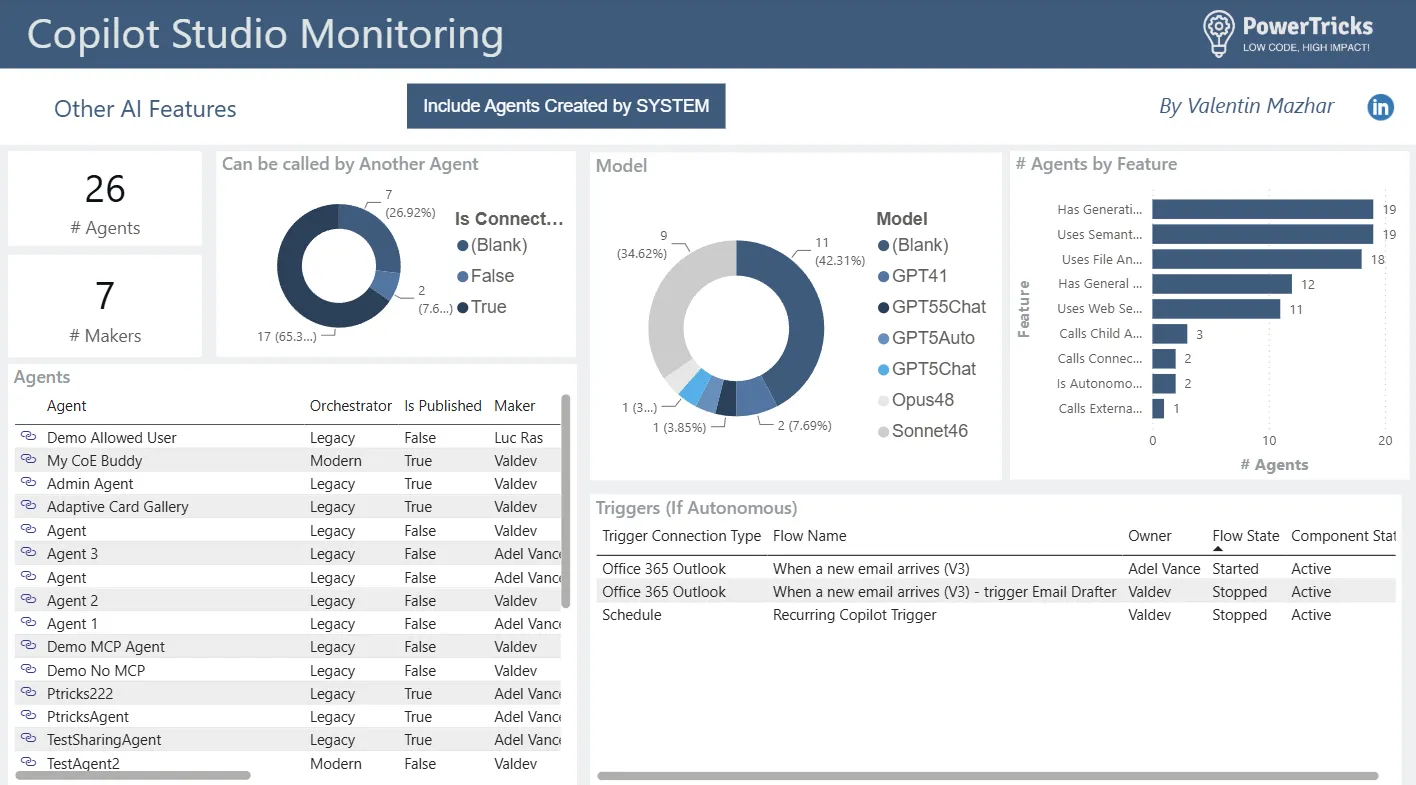
Task: Filter by GPT5Chat in Model legend
Action: [926, 369]
